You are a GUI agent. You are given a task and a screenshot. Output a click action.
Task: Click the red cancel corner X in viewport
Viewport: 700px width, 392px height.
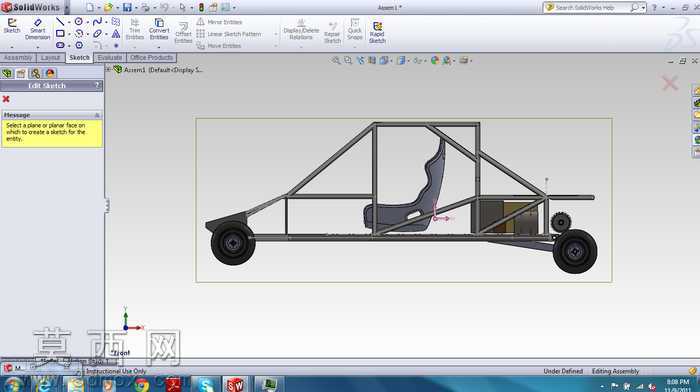670,83
